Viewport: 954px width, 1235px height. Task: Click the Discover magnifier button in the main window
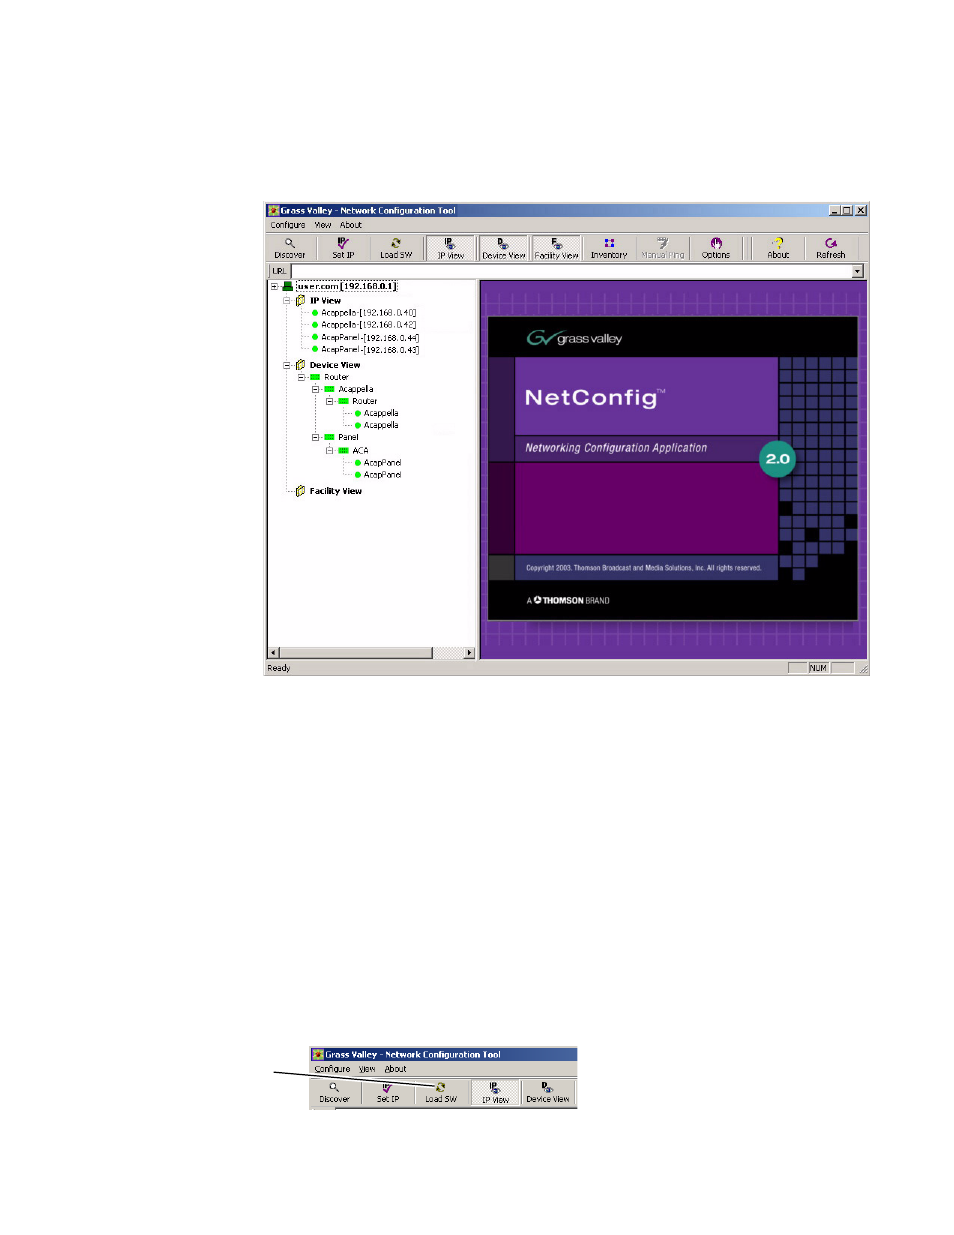290,248
